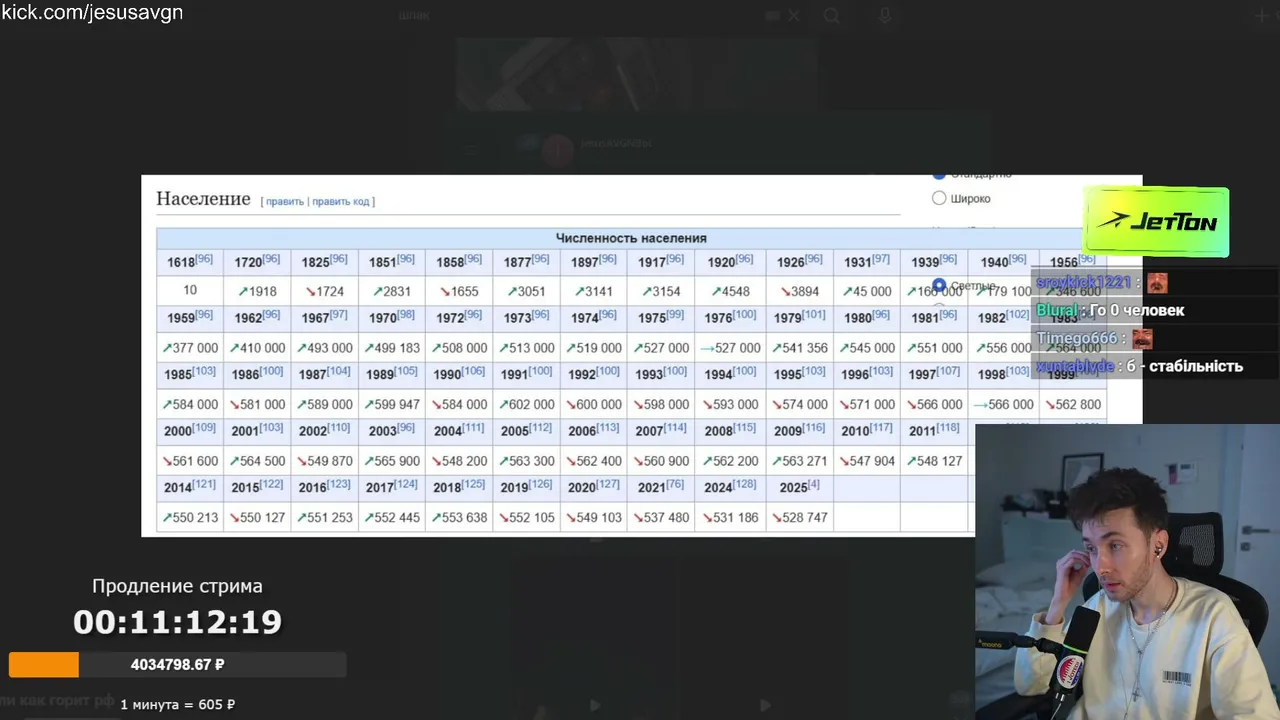Image resolution: width=1280 pixels, height=720 pixels.
Task: Click the orange donation progress bar
Action: [x=177, y=665]
